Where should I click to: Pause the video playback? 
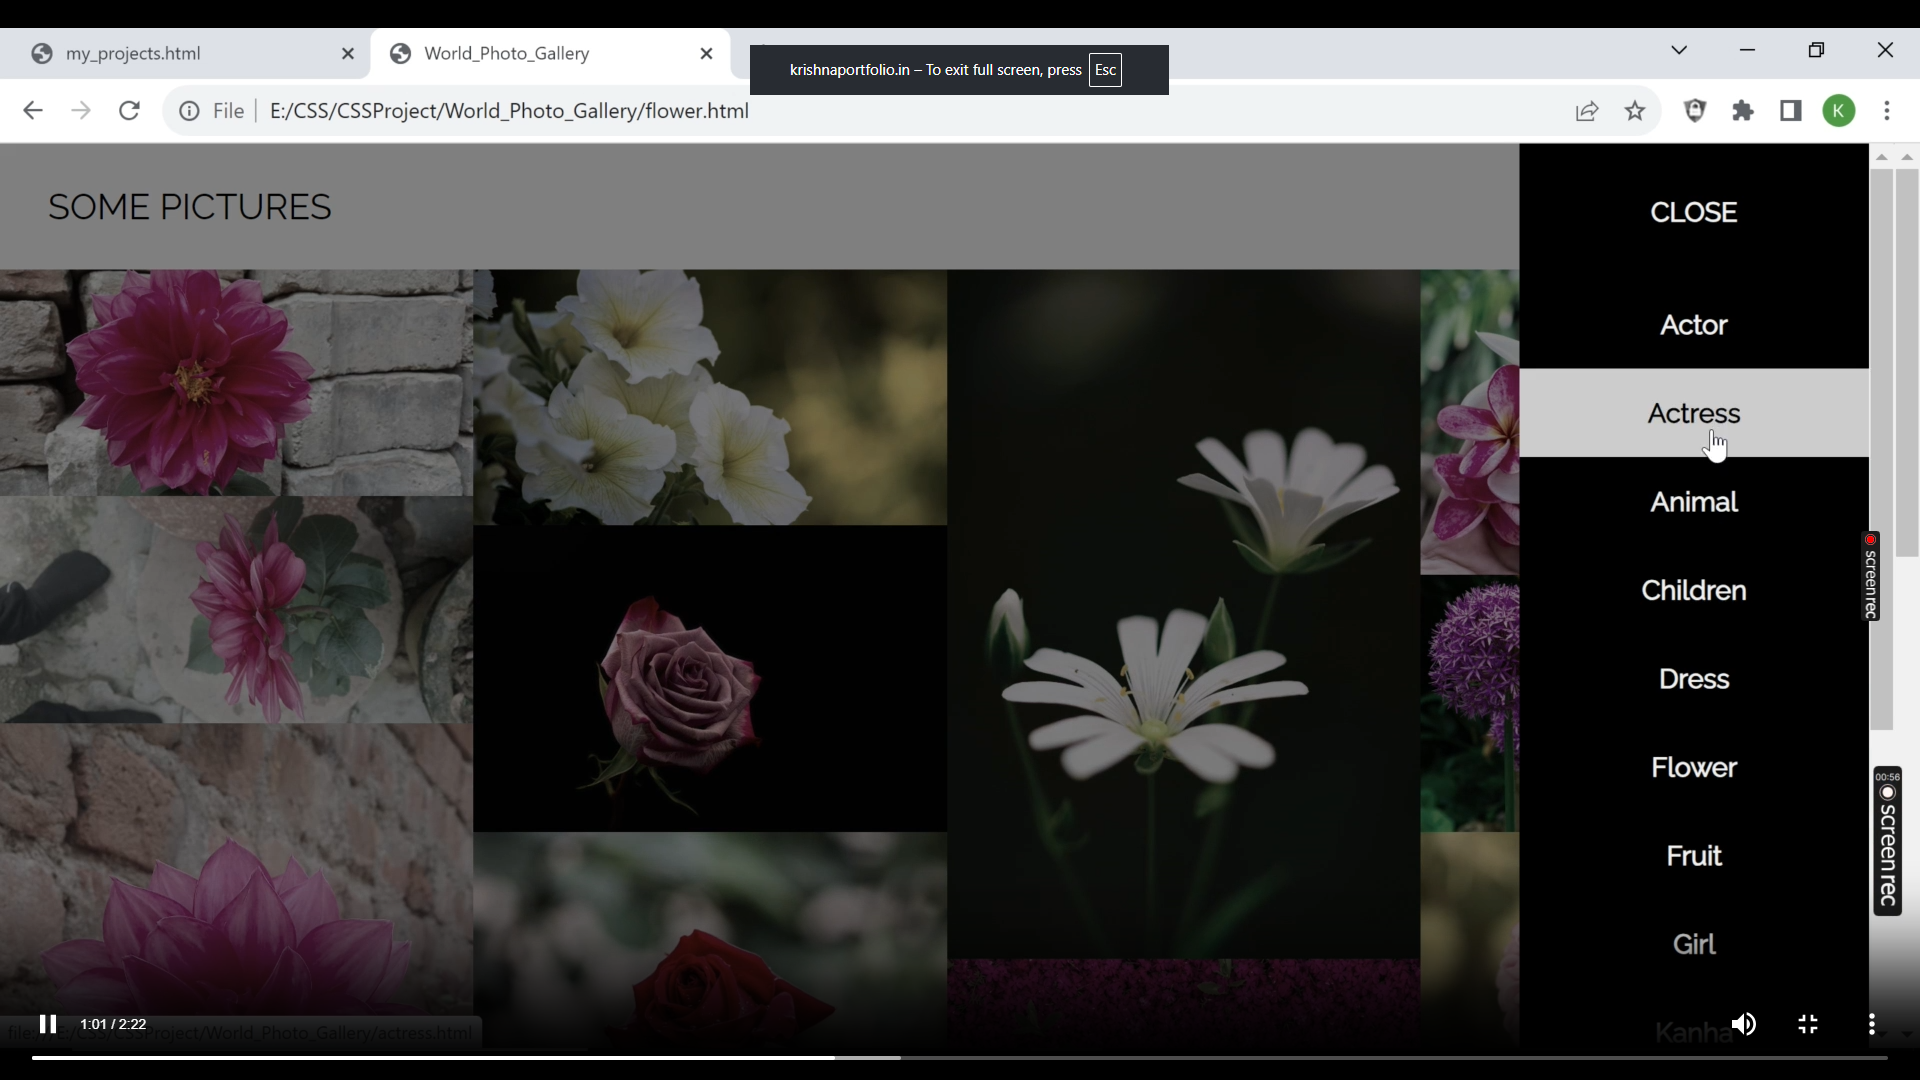pos(47,1024)
